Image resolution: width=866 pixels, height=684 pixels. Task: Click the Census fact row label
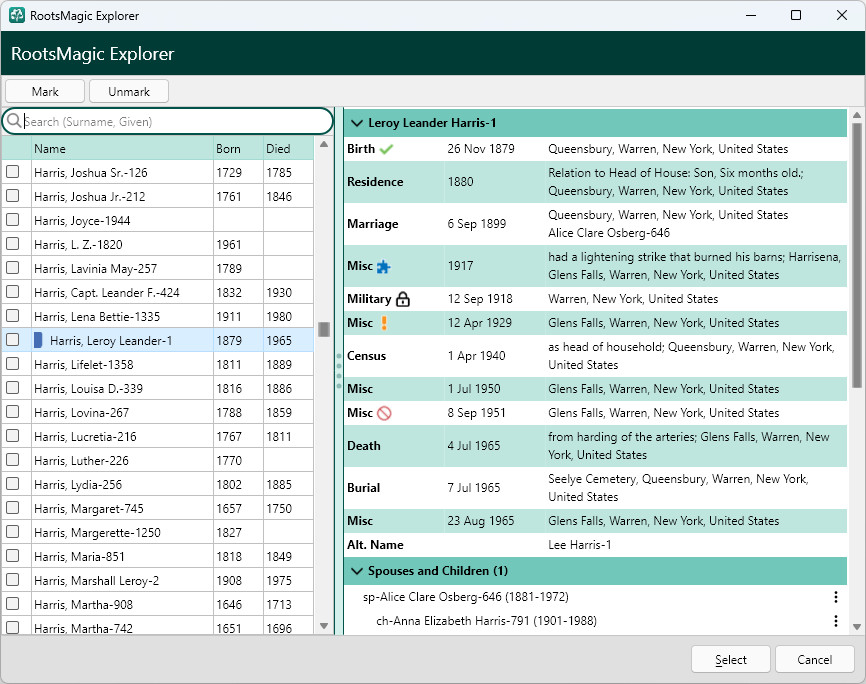[x=366, y=356]
